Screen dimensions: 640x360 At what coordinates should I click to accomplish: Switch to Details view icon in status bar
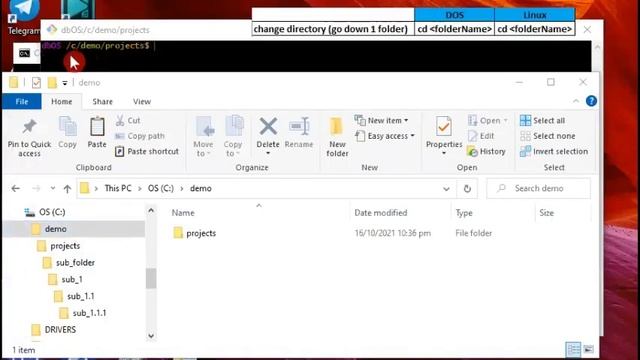[573, 349]
